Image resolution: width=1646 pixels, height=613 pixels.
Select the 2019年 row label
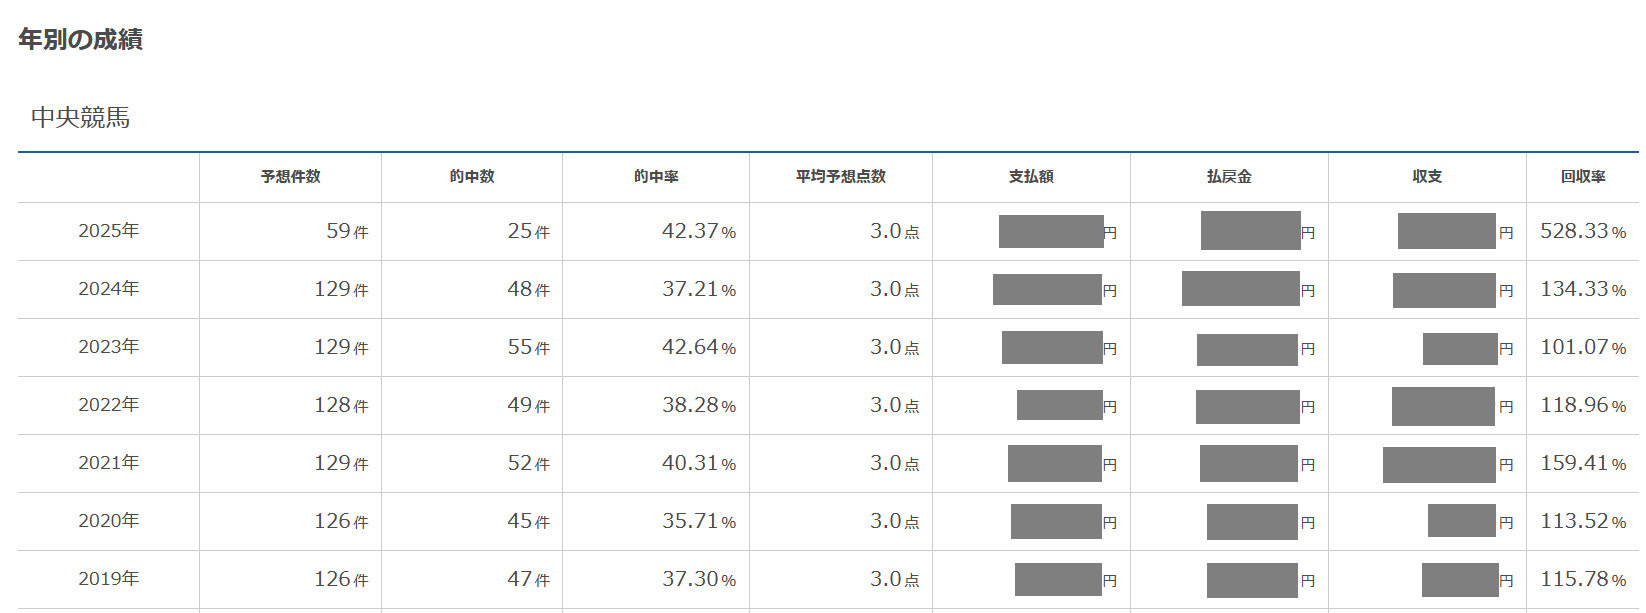tap(109, 579)
